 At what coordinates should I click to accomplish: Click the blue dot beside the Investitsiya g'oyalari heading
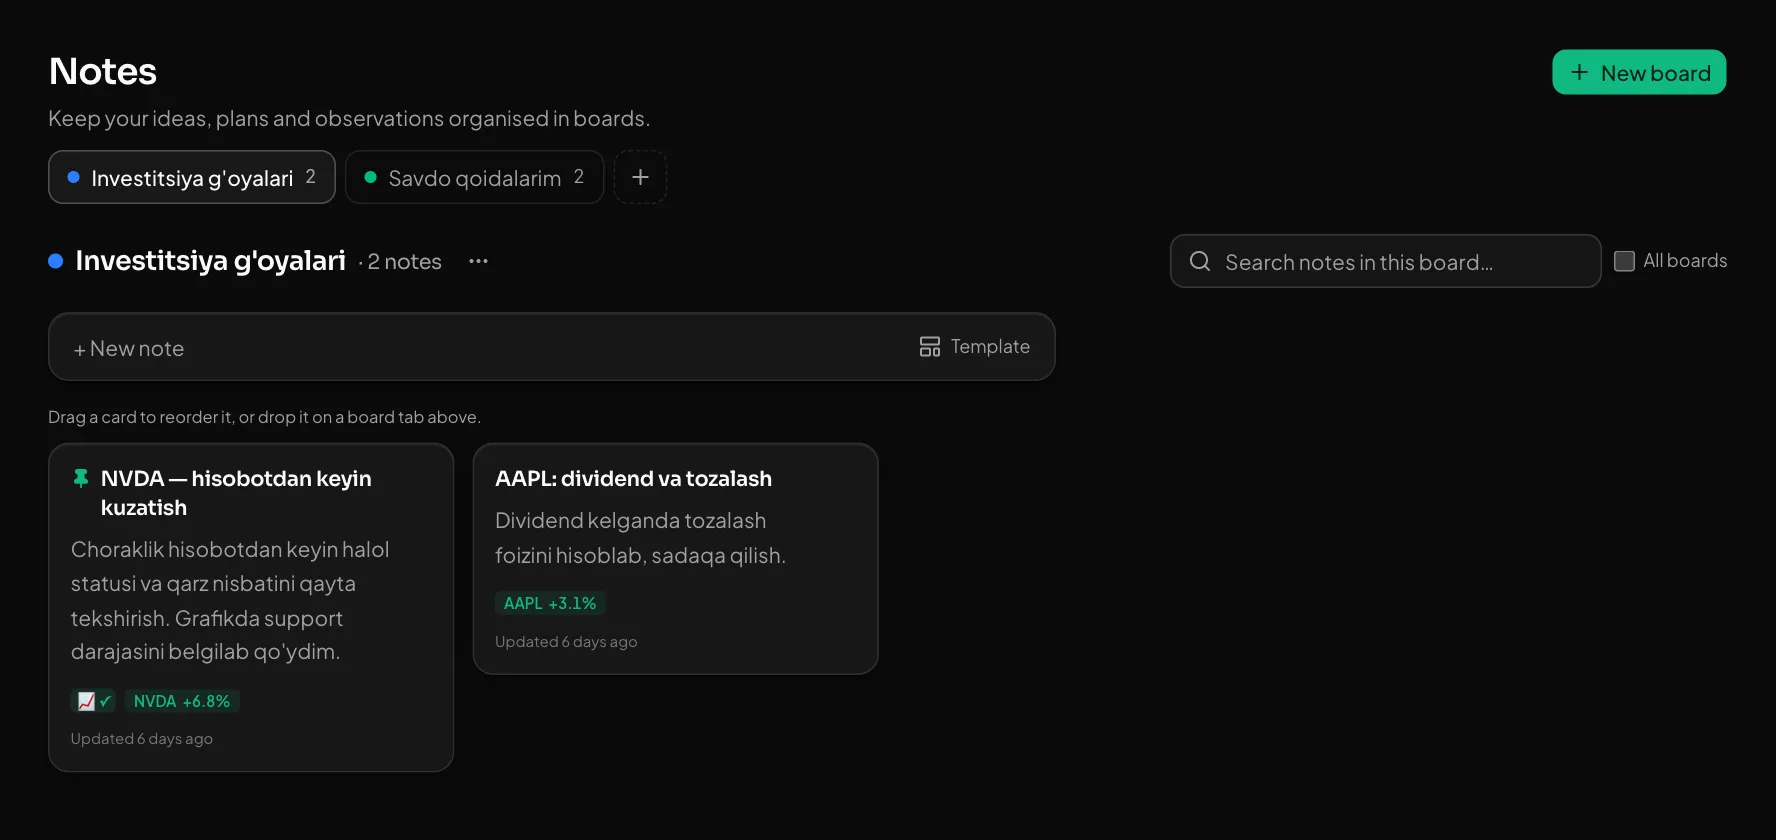pyautogui.click(x=56, y=261)
